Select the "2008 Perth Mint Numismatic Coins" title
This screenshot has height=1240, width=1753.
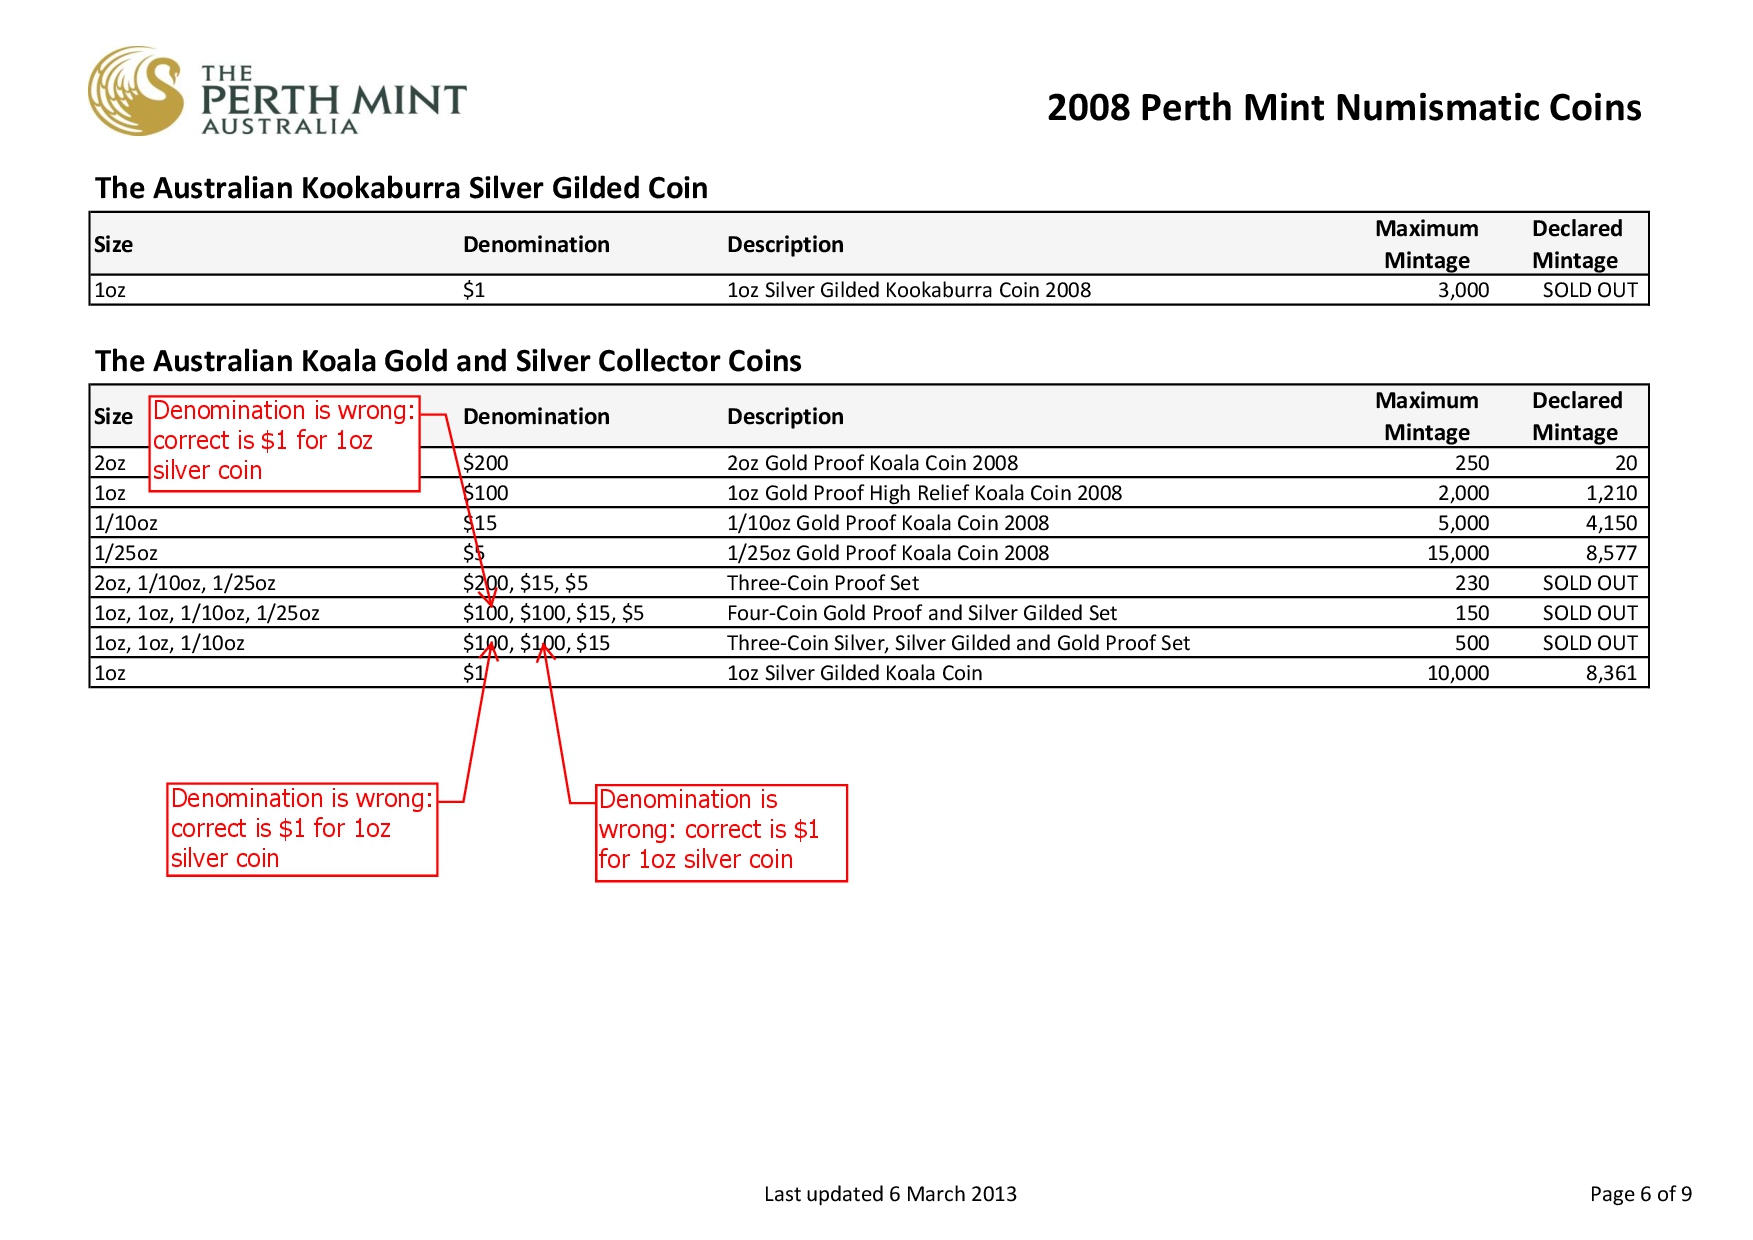coord(1344,108)
